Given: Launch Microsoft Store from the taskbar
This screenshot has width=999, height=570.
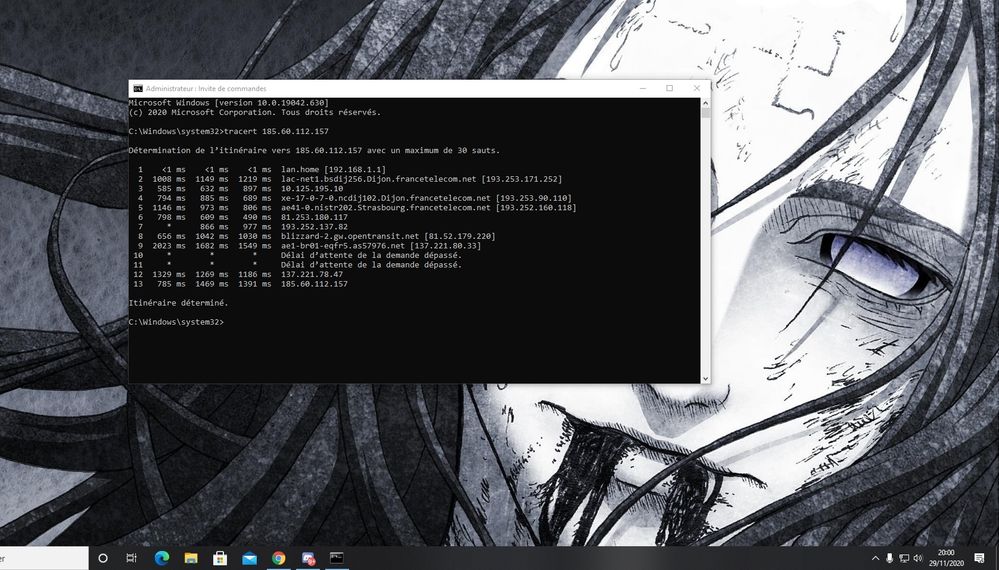Looking at the screenshot, I should tap(220, 558).
